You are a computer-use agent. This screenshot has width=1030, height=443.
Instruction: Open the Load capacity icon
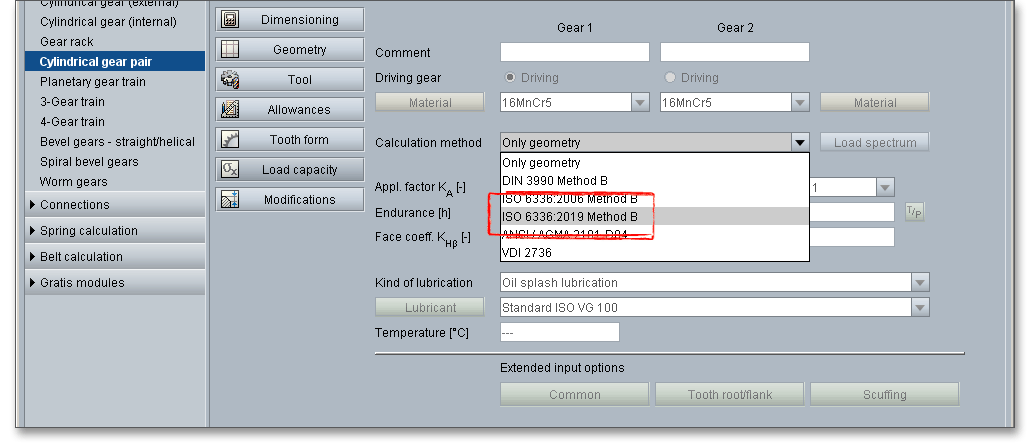[230, 170]
